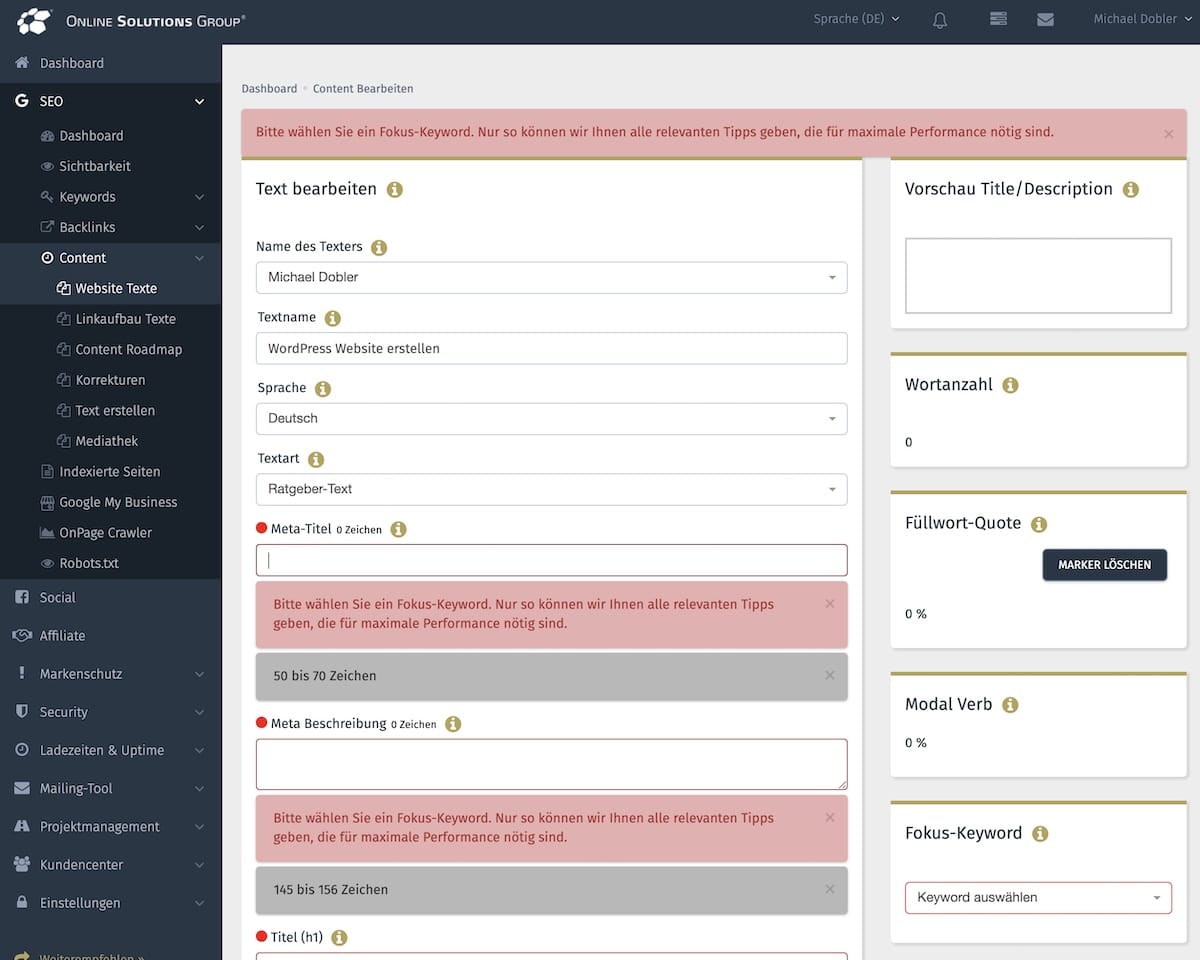Close the '145 bis 156 Zeichen' hint
Viewport: 1200px width, 960px height.
829,889
